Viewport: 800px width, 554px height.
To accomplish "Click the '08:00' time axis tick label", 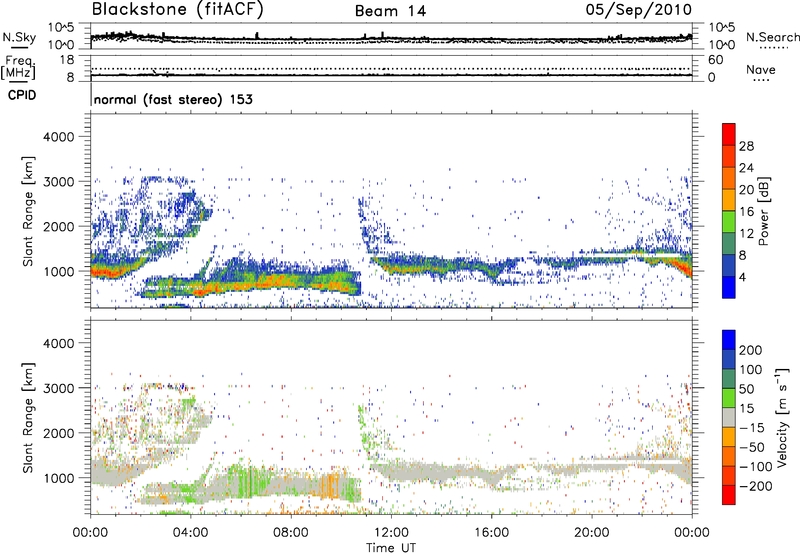I will tap(291, 533).
